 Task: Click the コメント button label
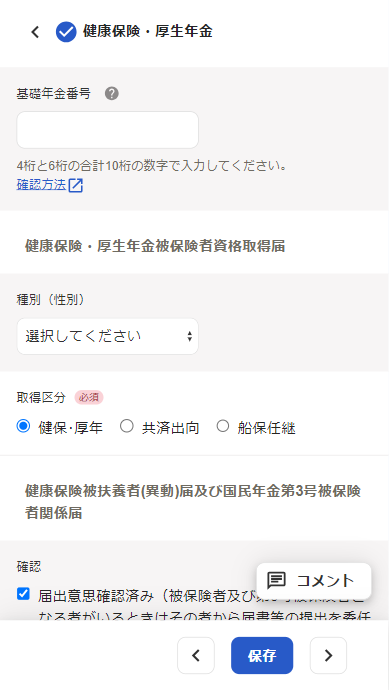pos(325,580)
